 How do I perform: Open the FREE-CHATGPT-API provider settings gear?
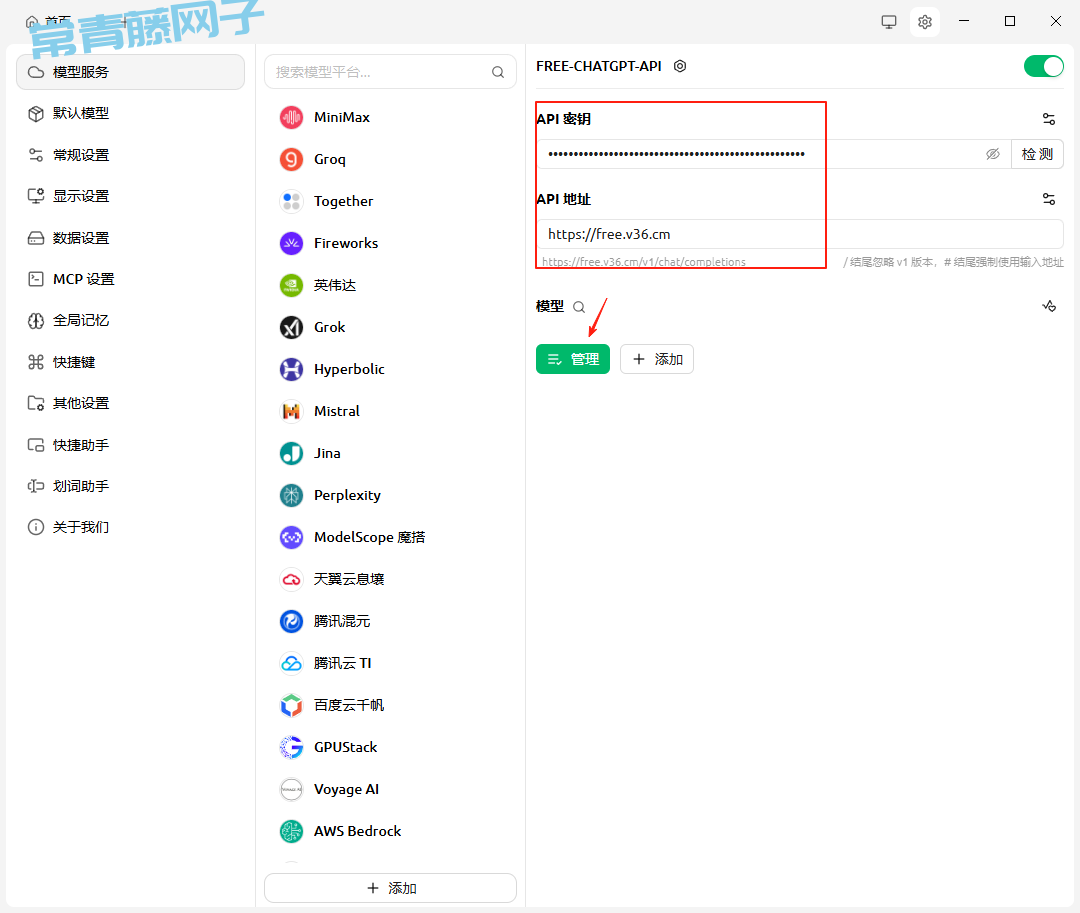click(680, 66)
